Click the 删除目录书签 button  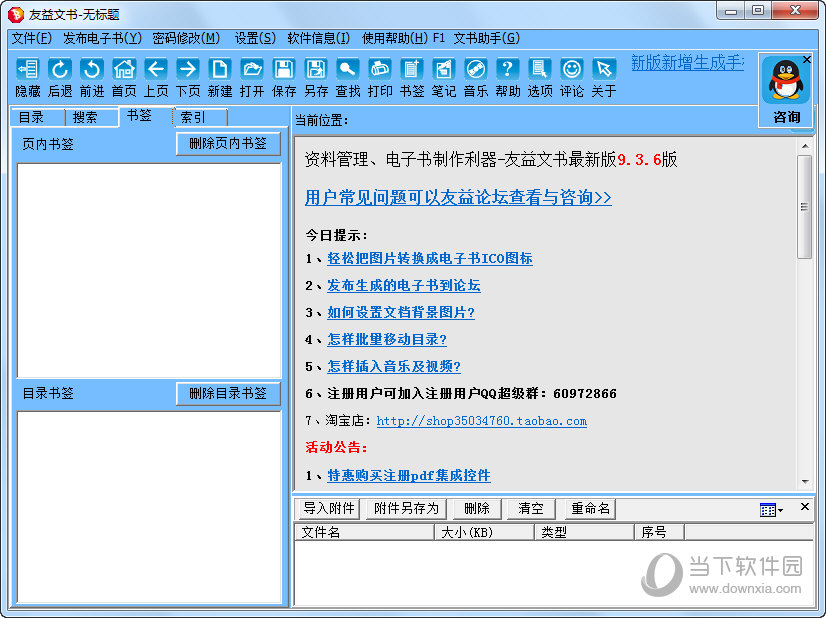pyautogui.click(x=228, y=393)
